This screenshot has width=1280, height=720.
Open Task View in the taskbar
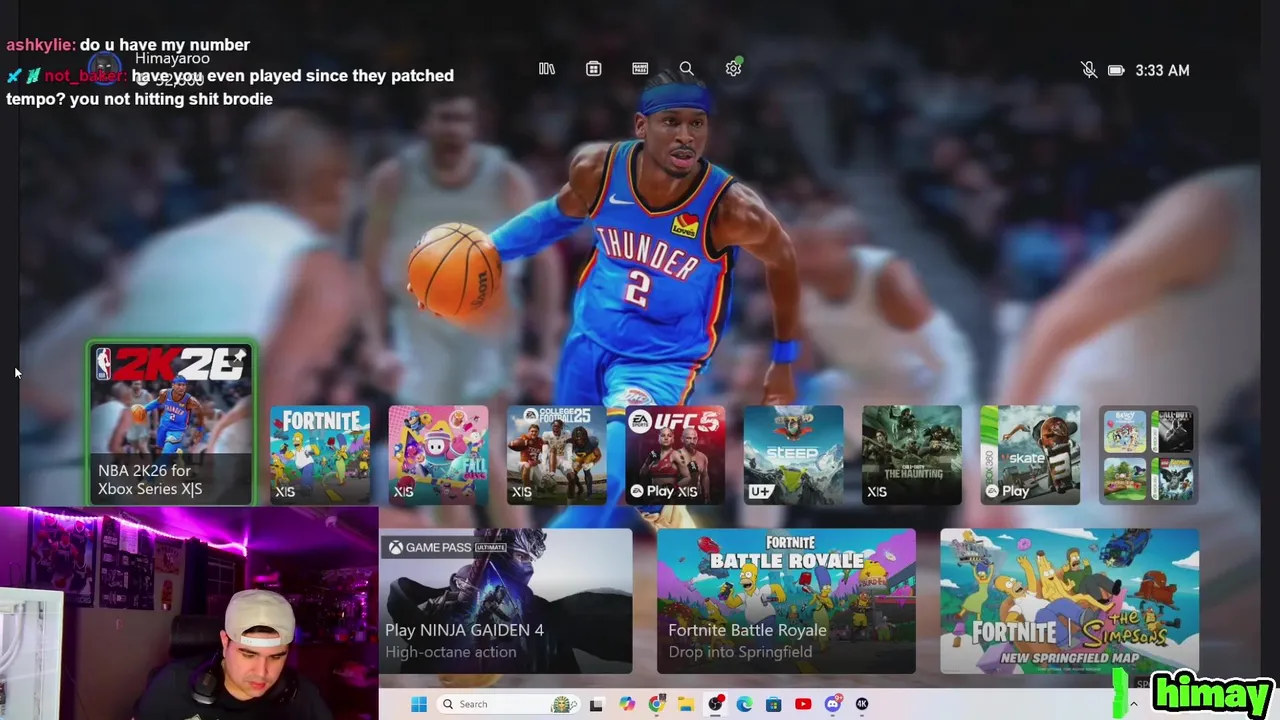[x=596, y=704]
